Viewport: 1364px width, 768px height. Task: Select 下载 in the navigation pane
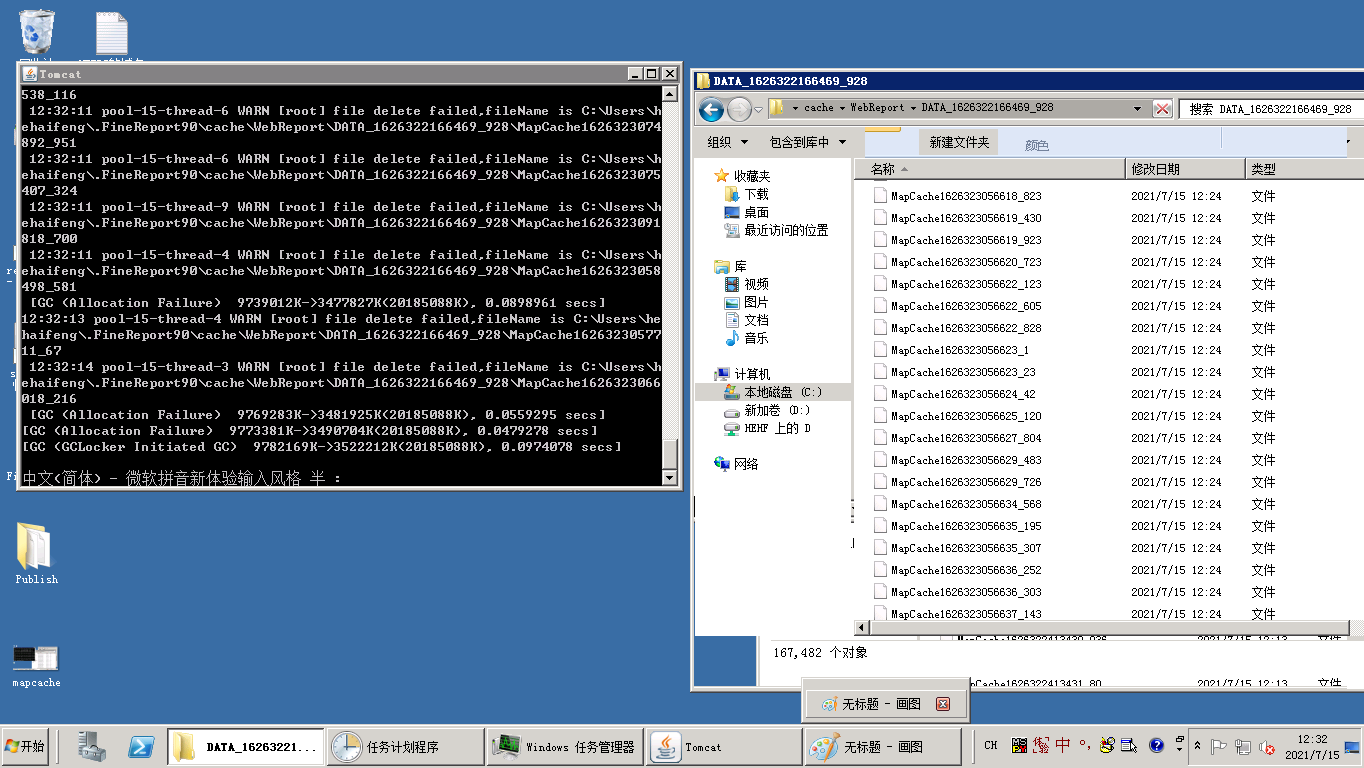point(756,194)
